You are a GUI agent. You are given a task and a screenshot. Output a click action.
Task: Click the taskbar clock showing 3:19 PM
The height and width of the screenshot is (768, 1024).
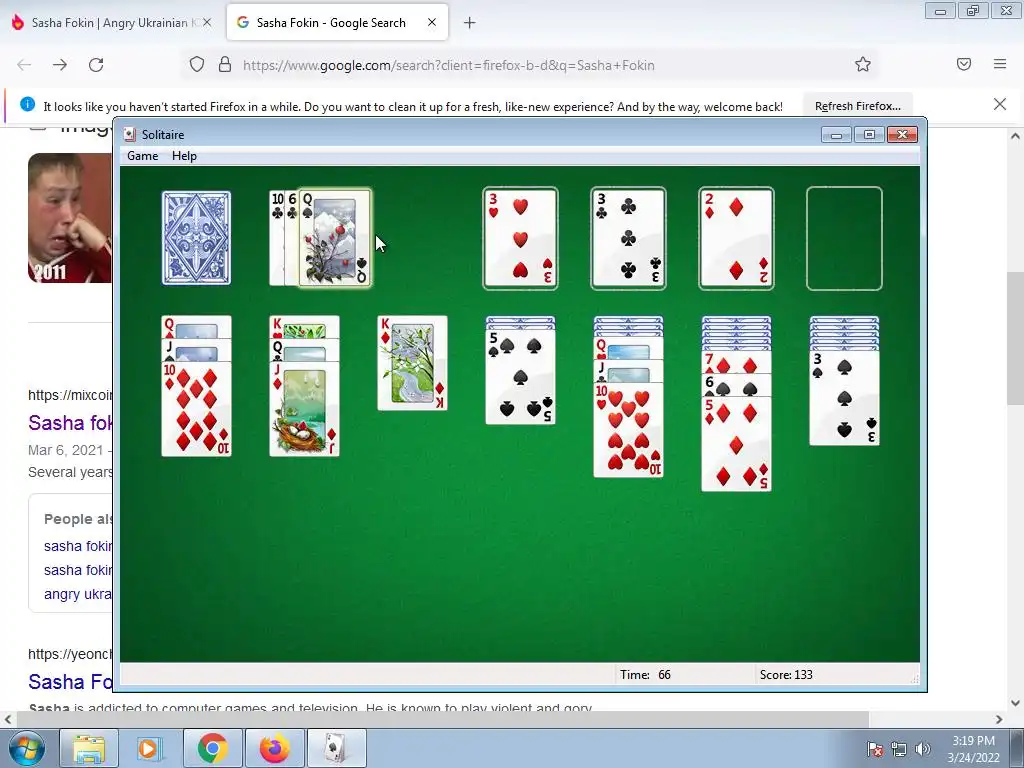click(x=973, y=749)
